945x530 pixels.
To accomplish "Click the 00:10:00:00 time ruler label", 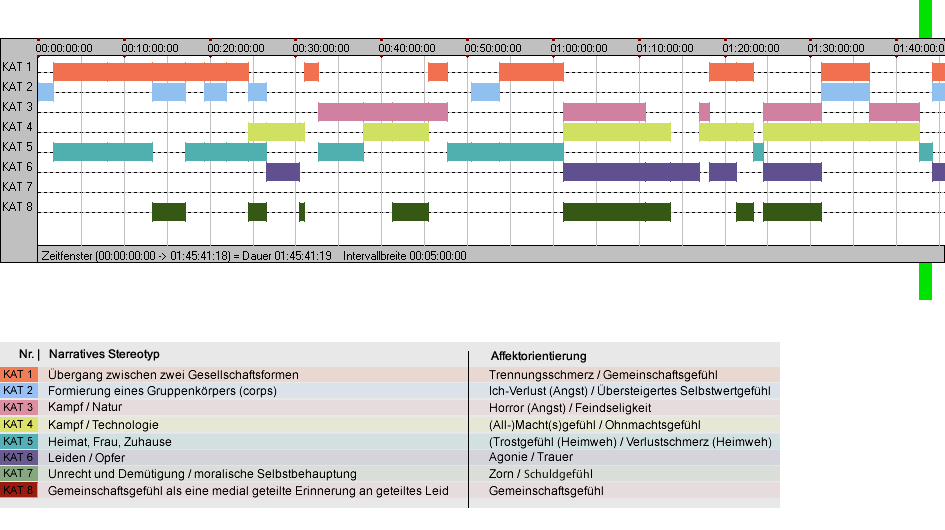I will click(150, 48).
